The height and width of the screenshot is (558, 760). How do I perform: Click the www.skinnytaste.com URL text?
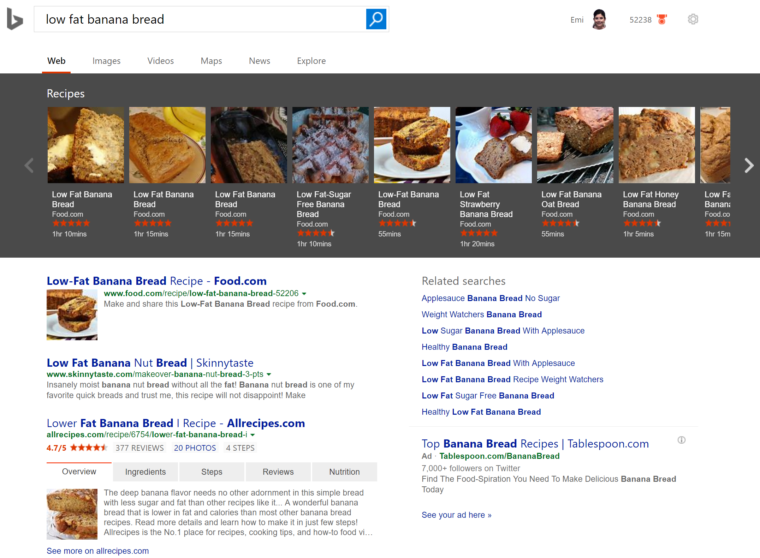[155, 374]
